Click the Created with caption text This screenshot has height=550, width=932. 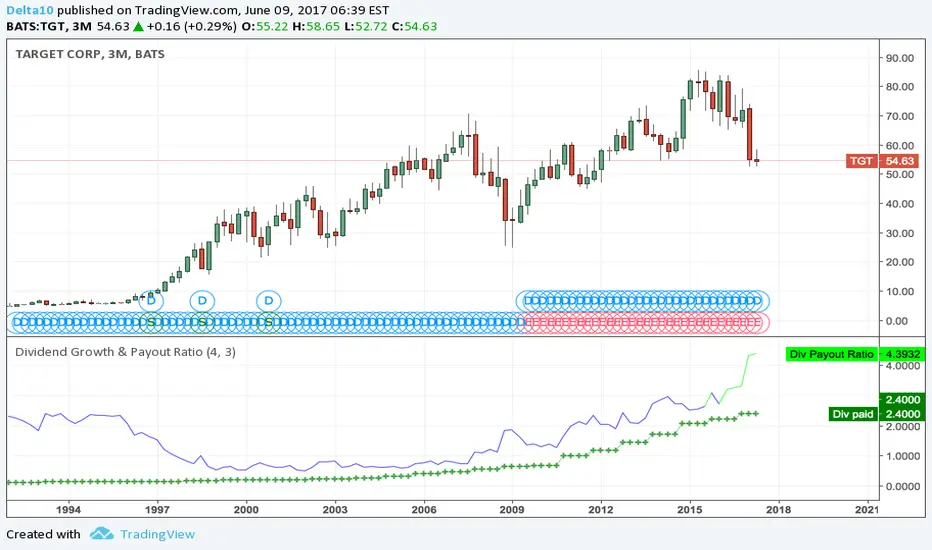[x=43, y=534]
